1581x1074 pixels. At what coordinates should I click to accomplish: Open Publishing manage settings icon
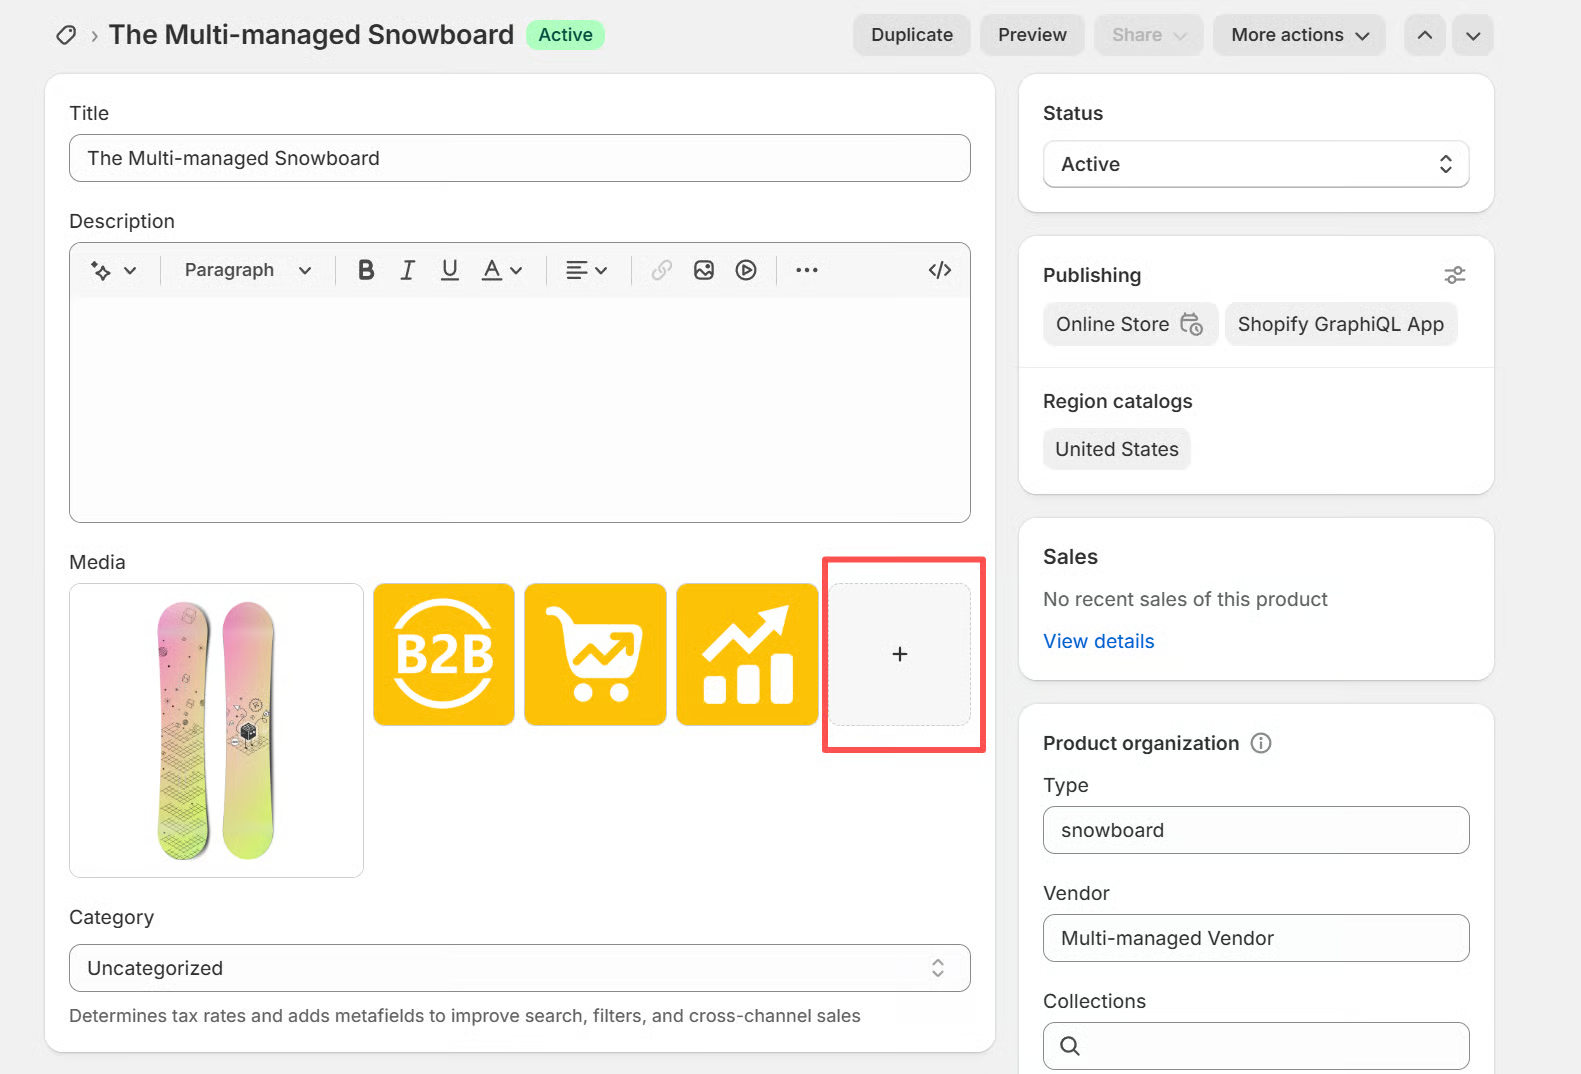click(x=1454, y=275)
